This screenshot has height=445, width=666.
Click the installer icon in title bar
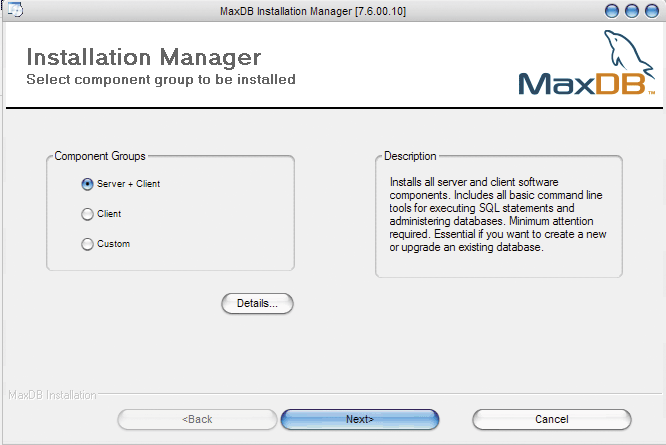click(15, 9)
